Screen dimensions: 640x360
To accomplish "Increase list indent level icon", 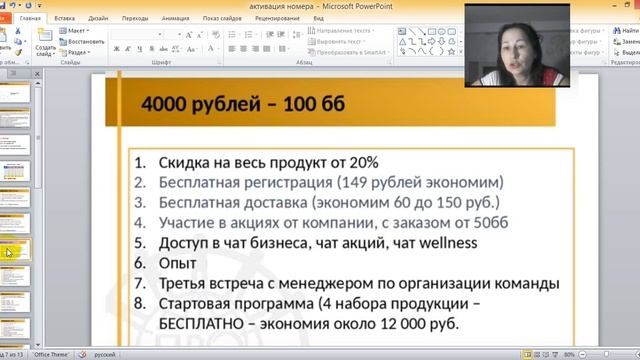I will coord(281,35).
